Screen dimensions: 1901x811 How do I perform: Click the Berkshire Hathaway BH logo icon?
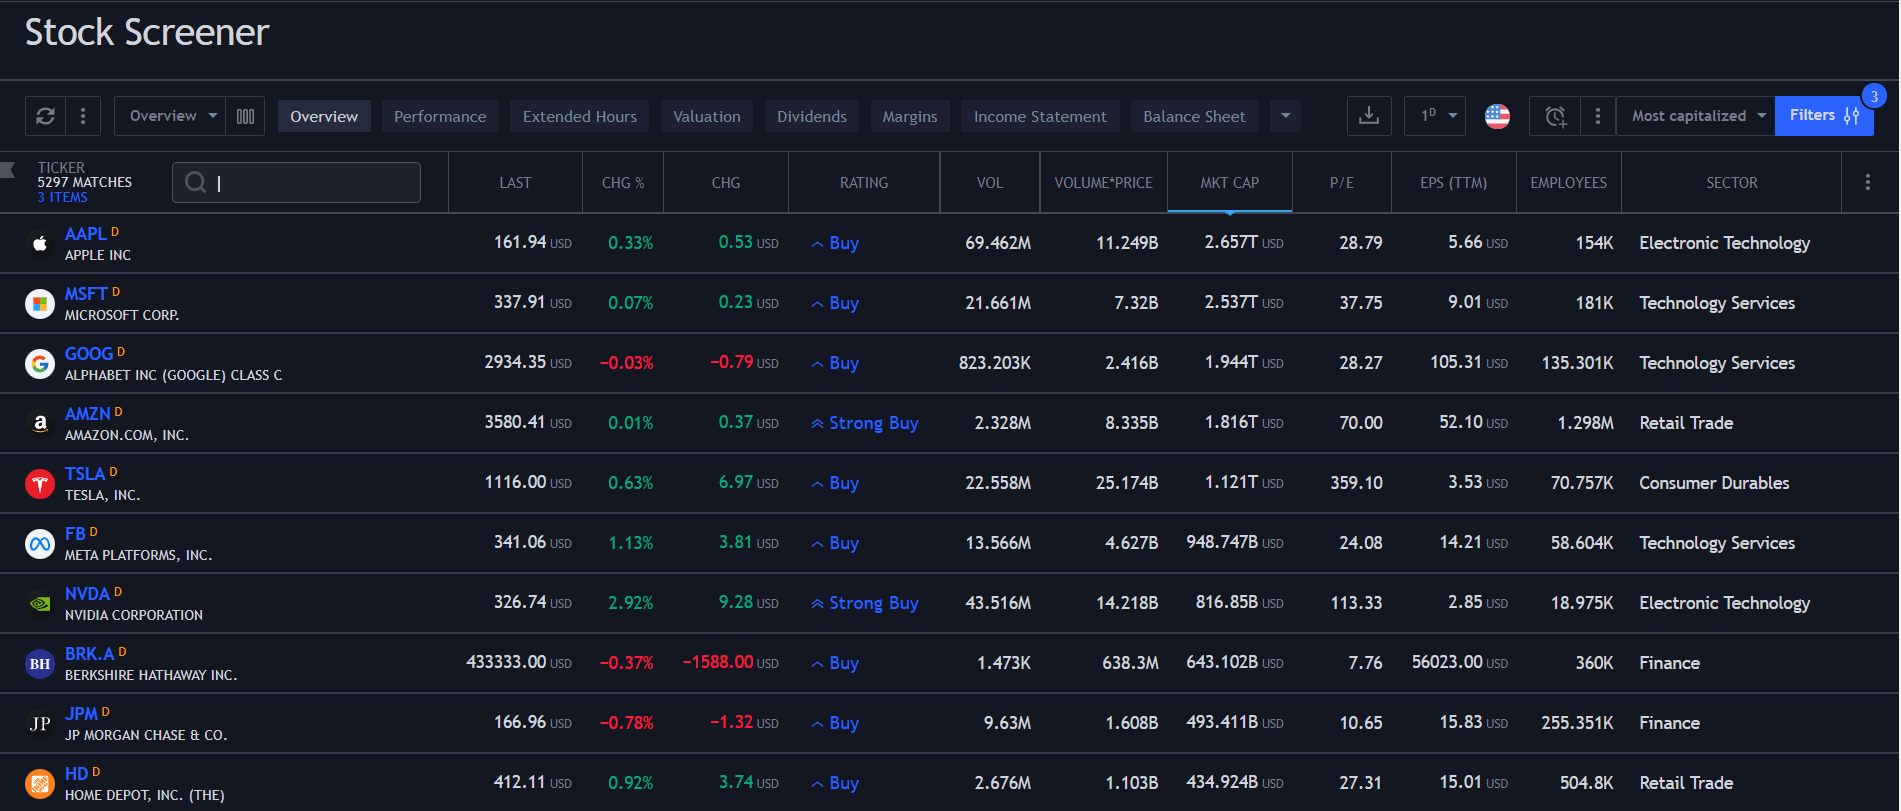point(40,663)
